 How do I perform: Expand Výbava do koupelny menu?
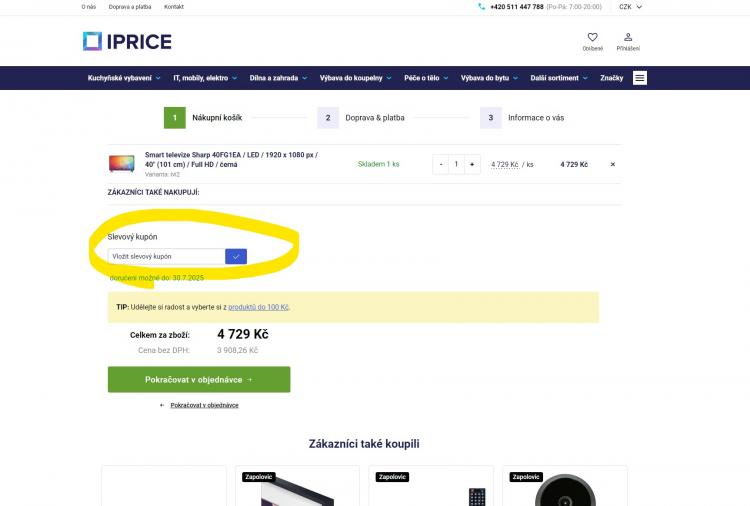[355, 78]
